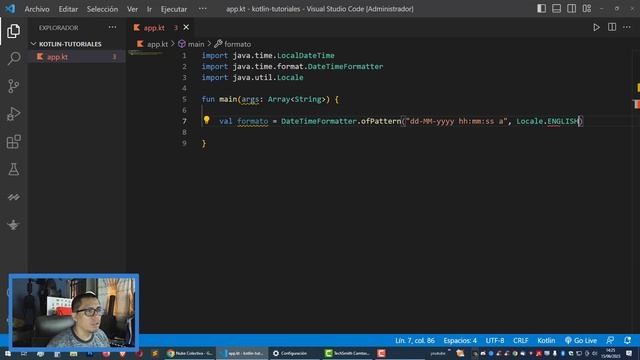Screen dimensions: 640x360
Task: Start Go Live server from status bar
Action: coord(581,340)
